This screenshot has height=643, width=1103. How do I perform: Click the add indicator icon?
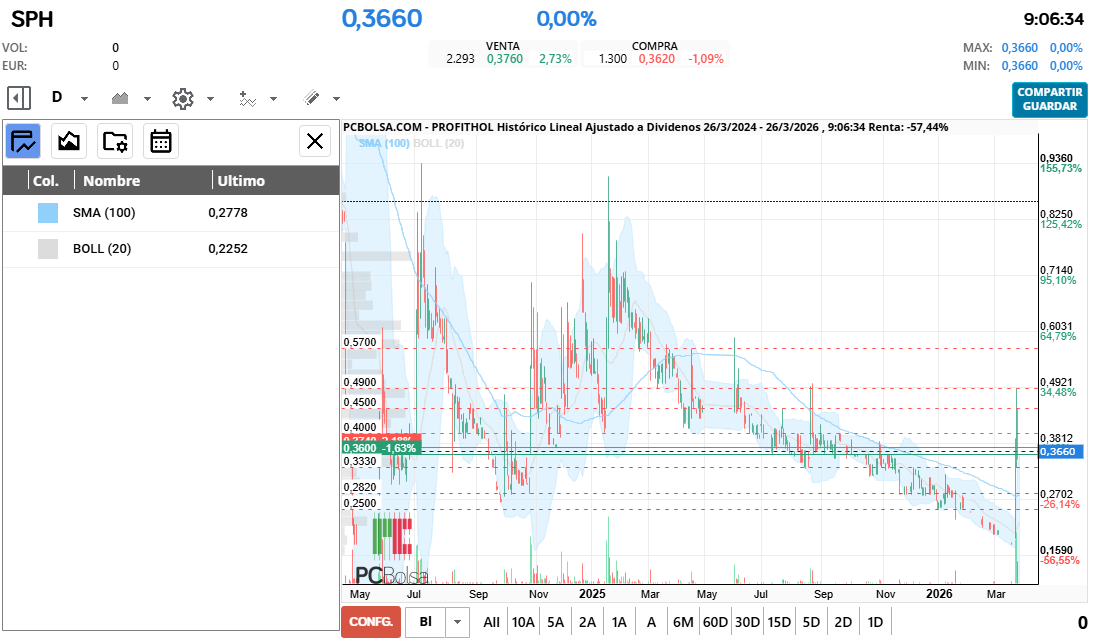247,98
